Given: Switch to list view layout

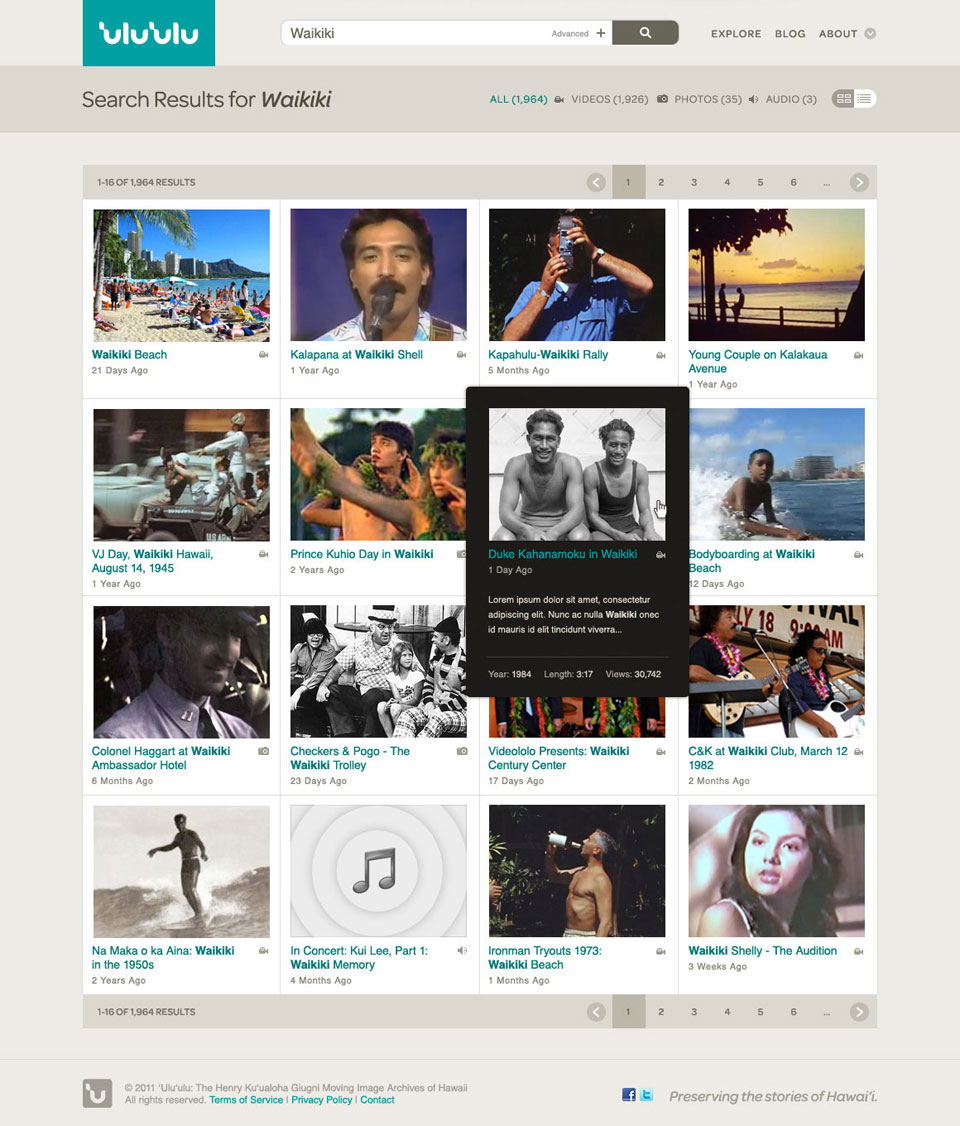Looking at the screenshot, I should point(865,99).
